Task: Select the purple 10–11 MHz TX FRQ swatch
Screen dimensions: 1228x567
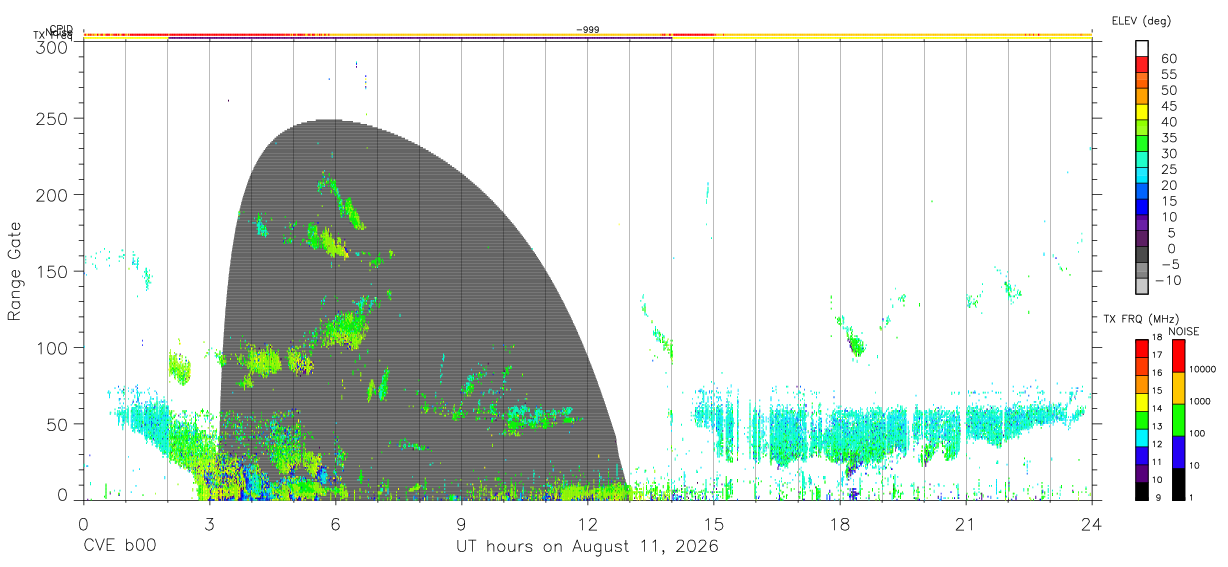Action: click(1142, 473)
